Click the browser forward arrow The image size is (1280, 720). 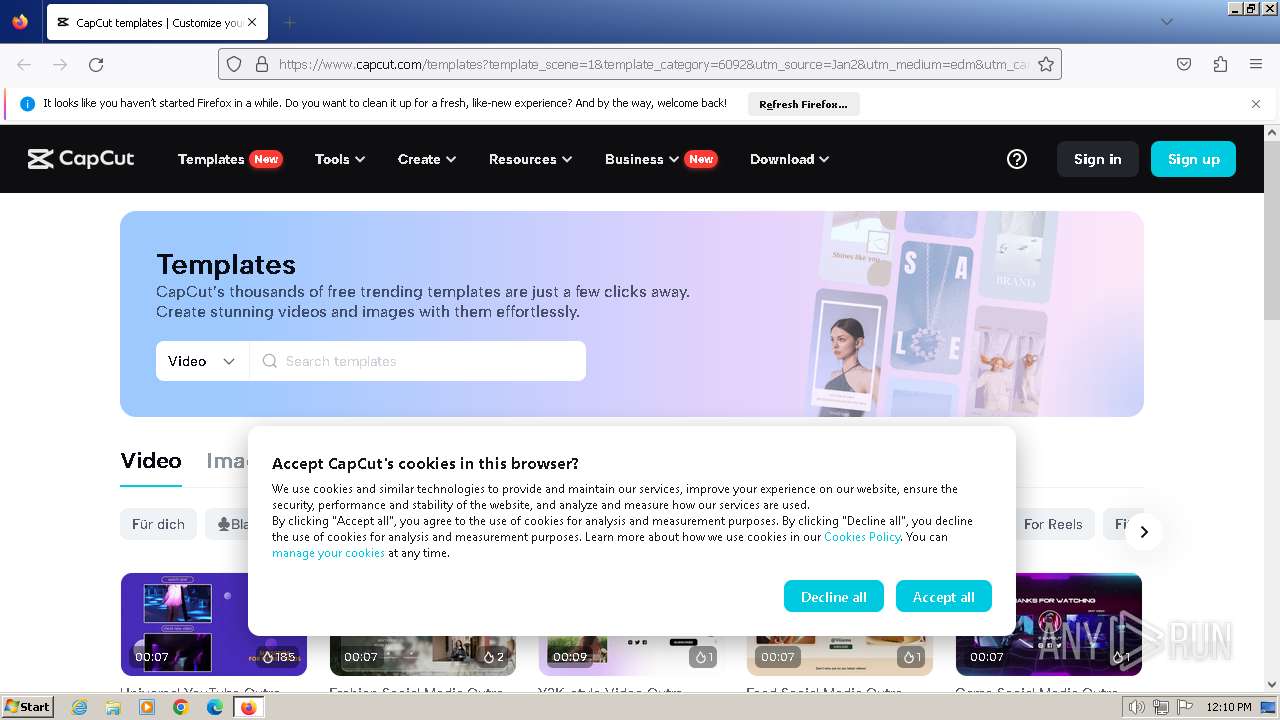(x=60, y=64)
